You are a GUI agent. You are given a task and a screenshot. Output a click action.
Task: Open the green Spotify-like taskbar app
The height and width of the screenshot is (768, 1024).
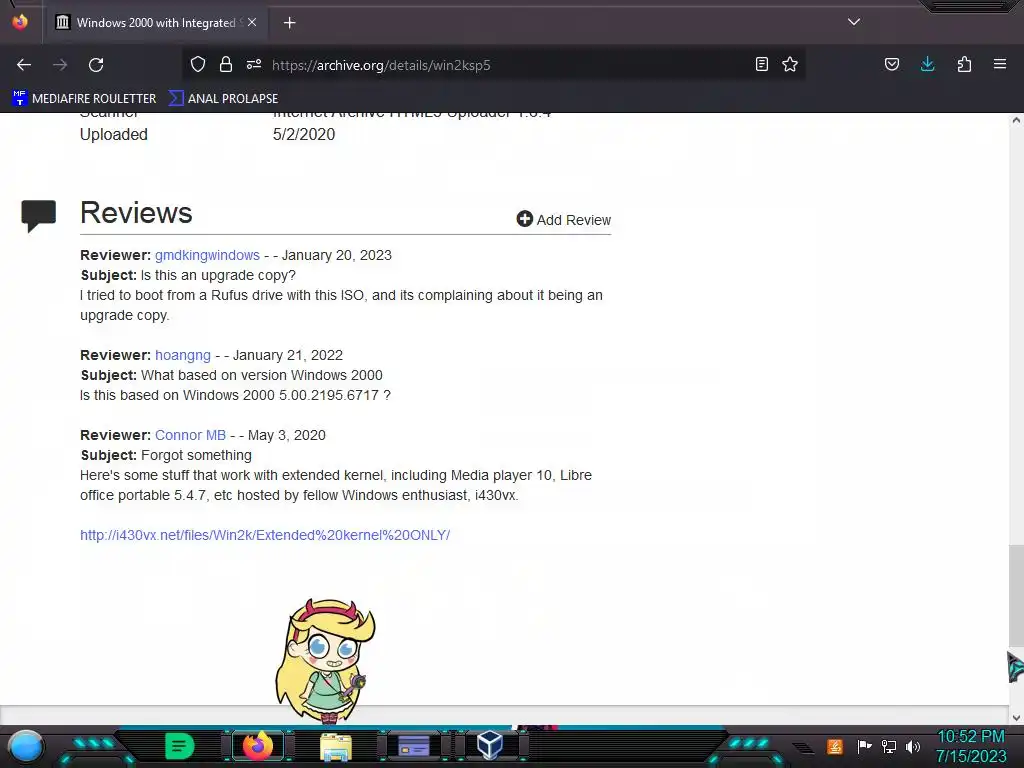[180, 746]
